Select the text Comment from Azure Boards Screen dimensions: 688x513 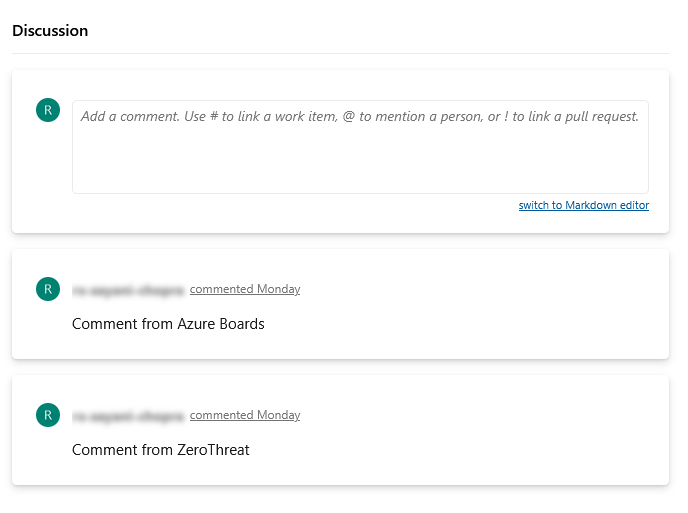[168, 324]
